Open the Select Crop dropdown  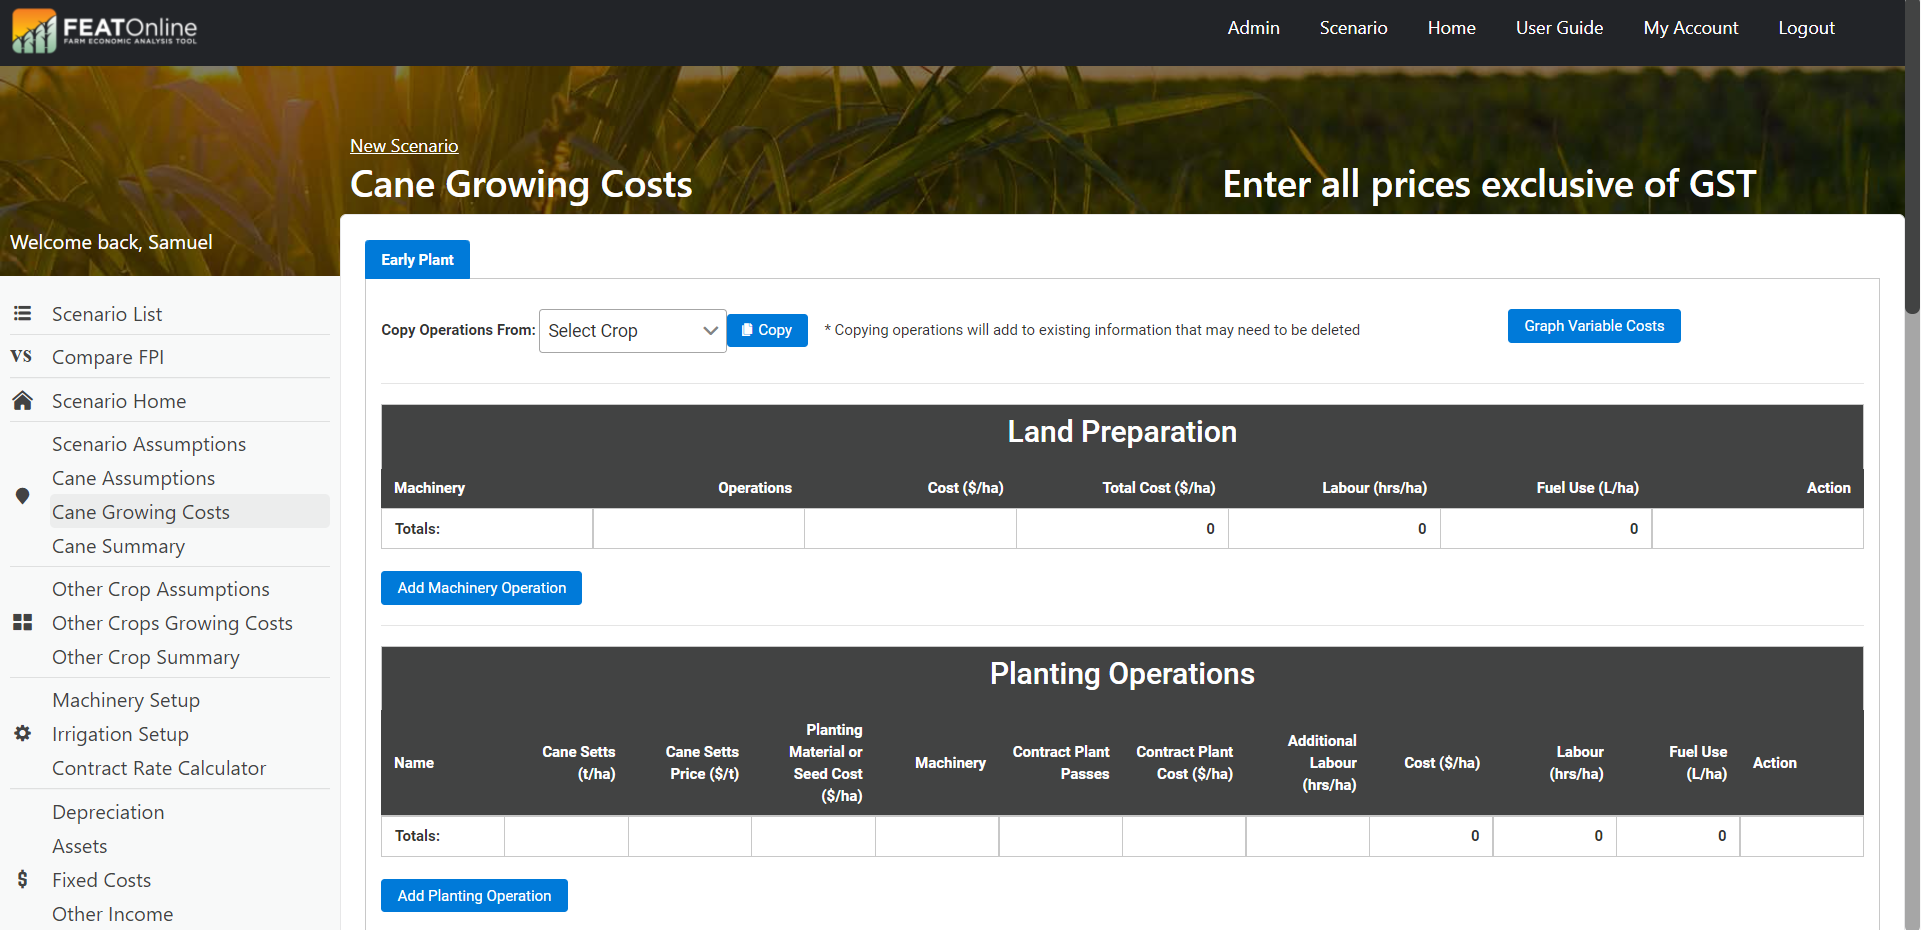632,331
